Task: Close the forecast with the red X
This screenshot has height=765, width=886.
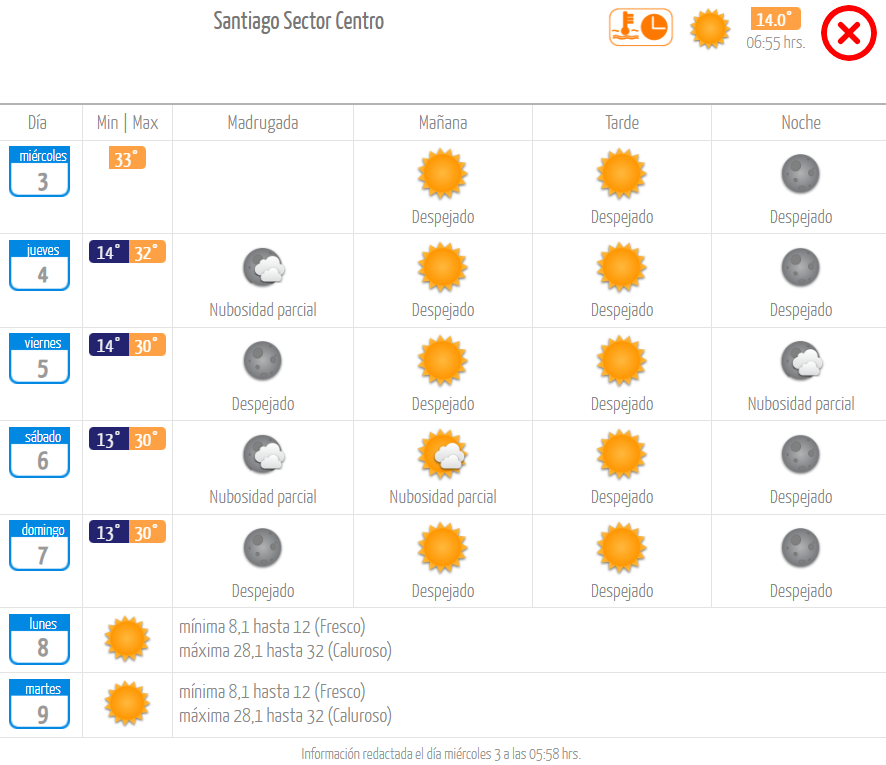Action: click(848, 33)
